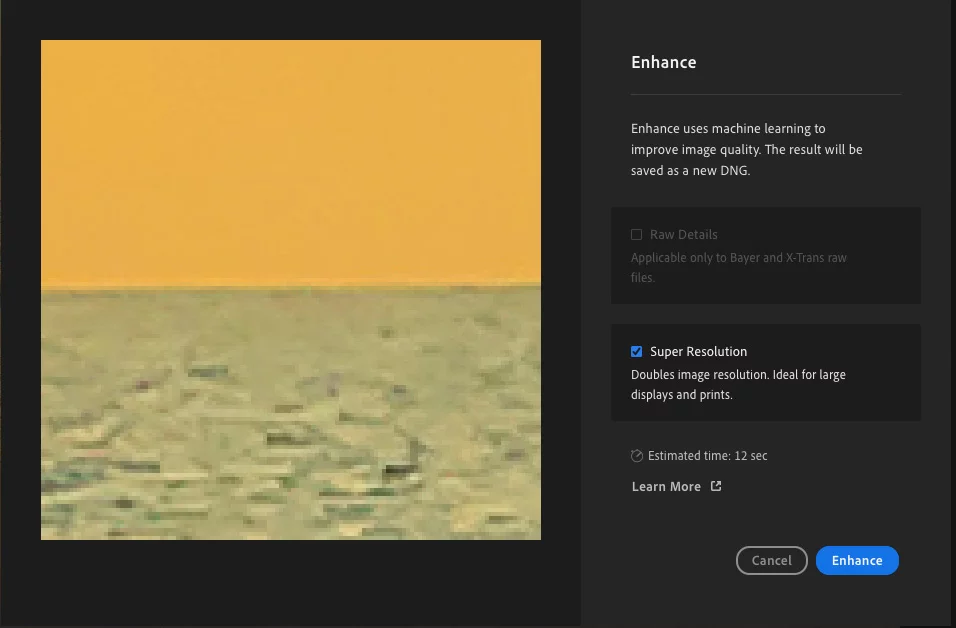
Task: Open the Learn More link
Action: pyautogui.click(x=666, y=487)
